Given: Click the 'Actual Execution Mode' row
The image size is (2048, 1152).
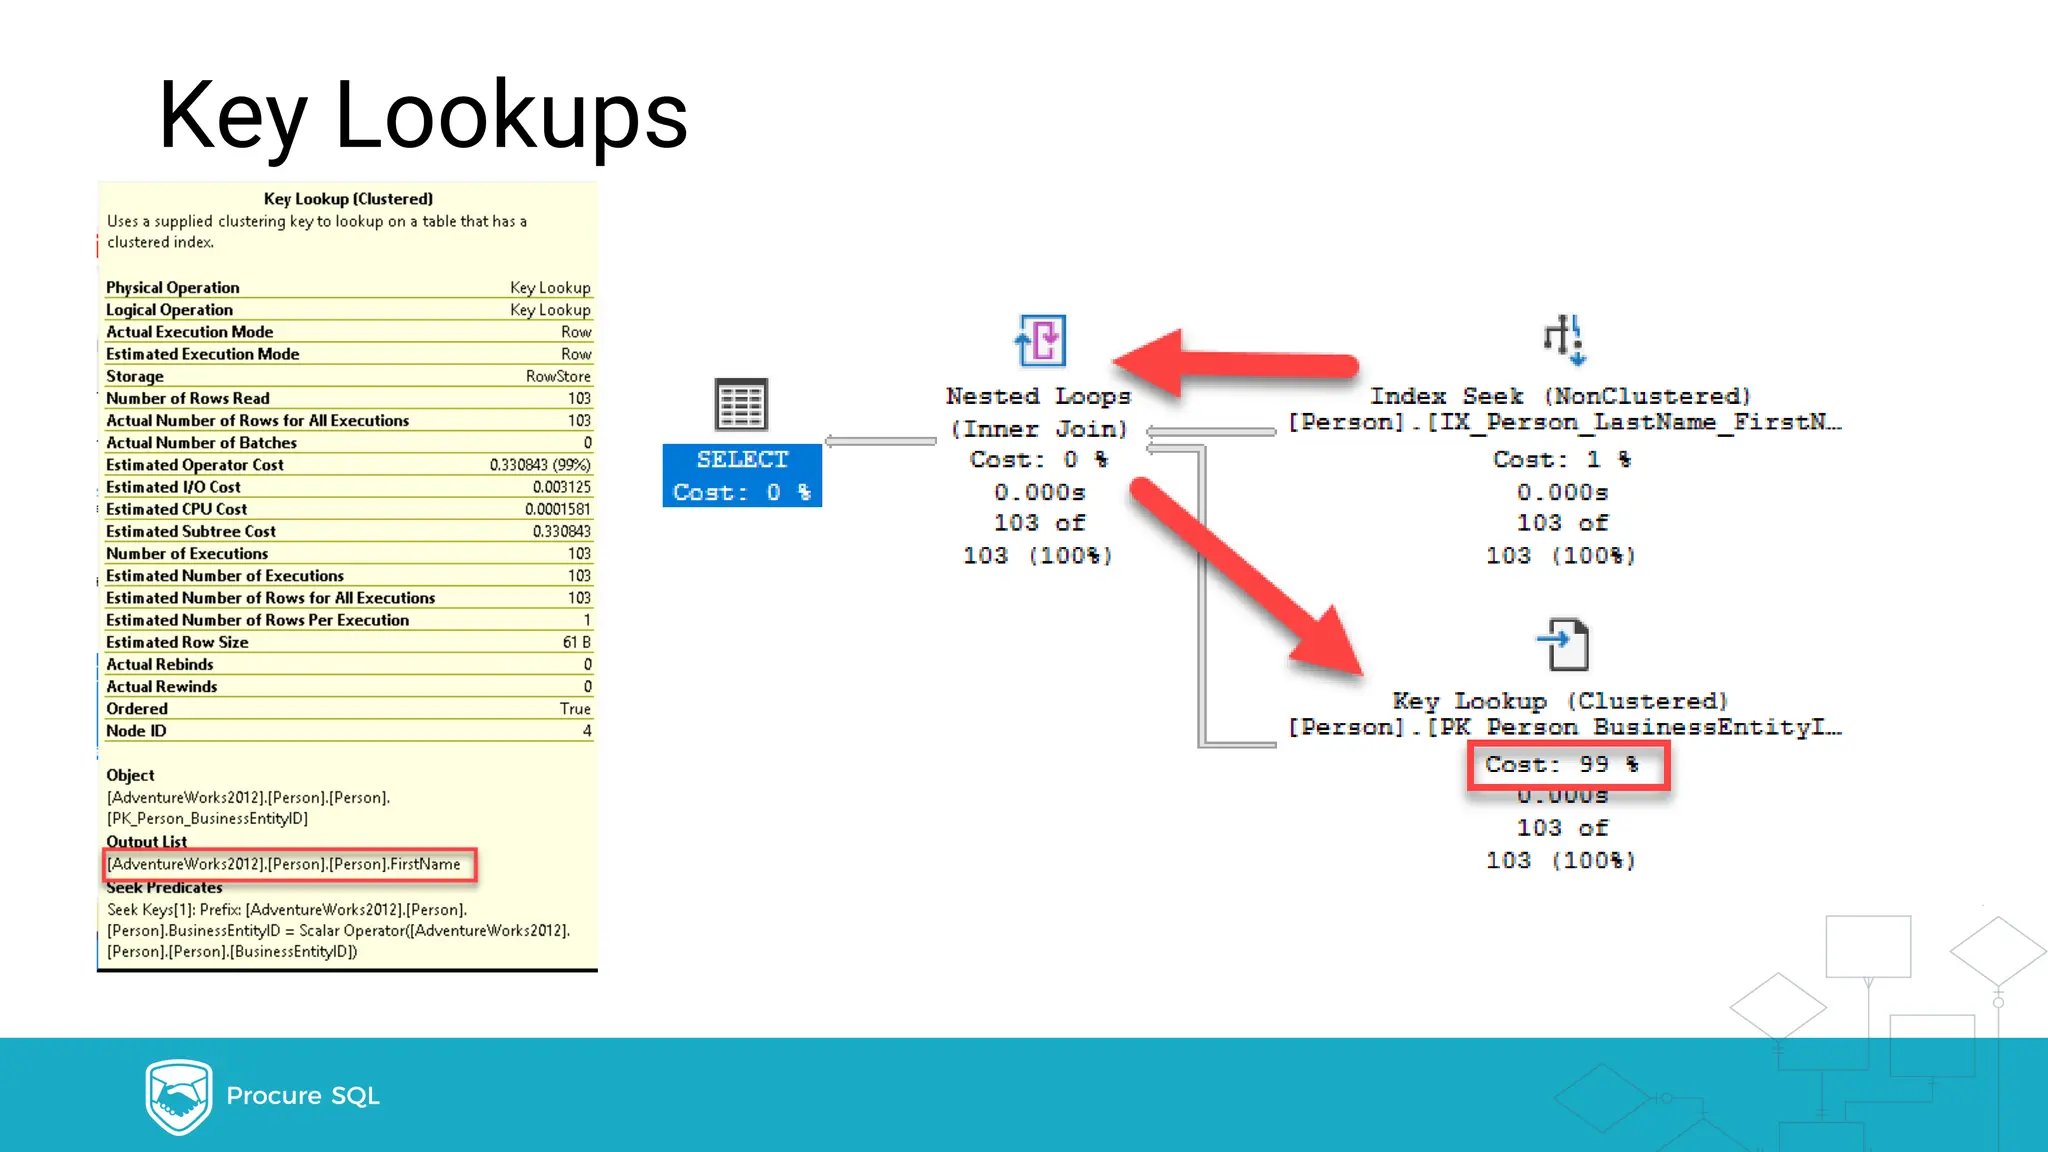Looking at the screenshot, I should [x=348, y=332].
